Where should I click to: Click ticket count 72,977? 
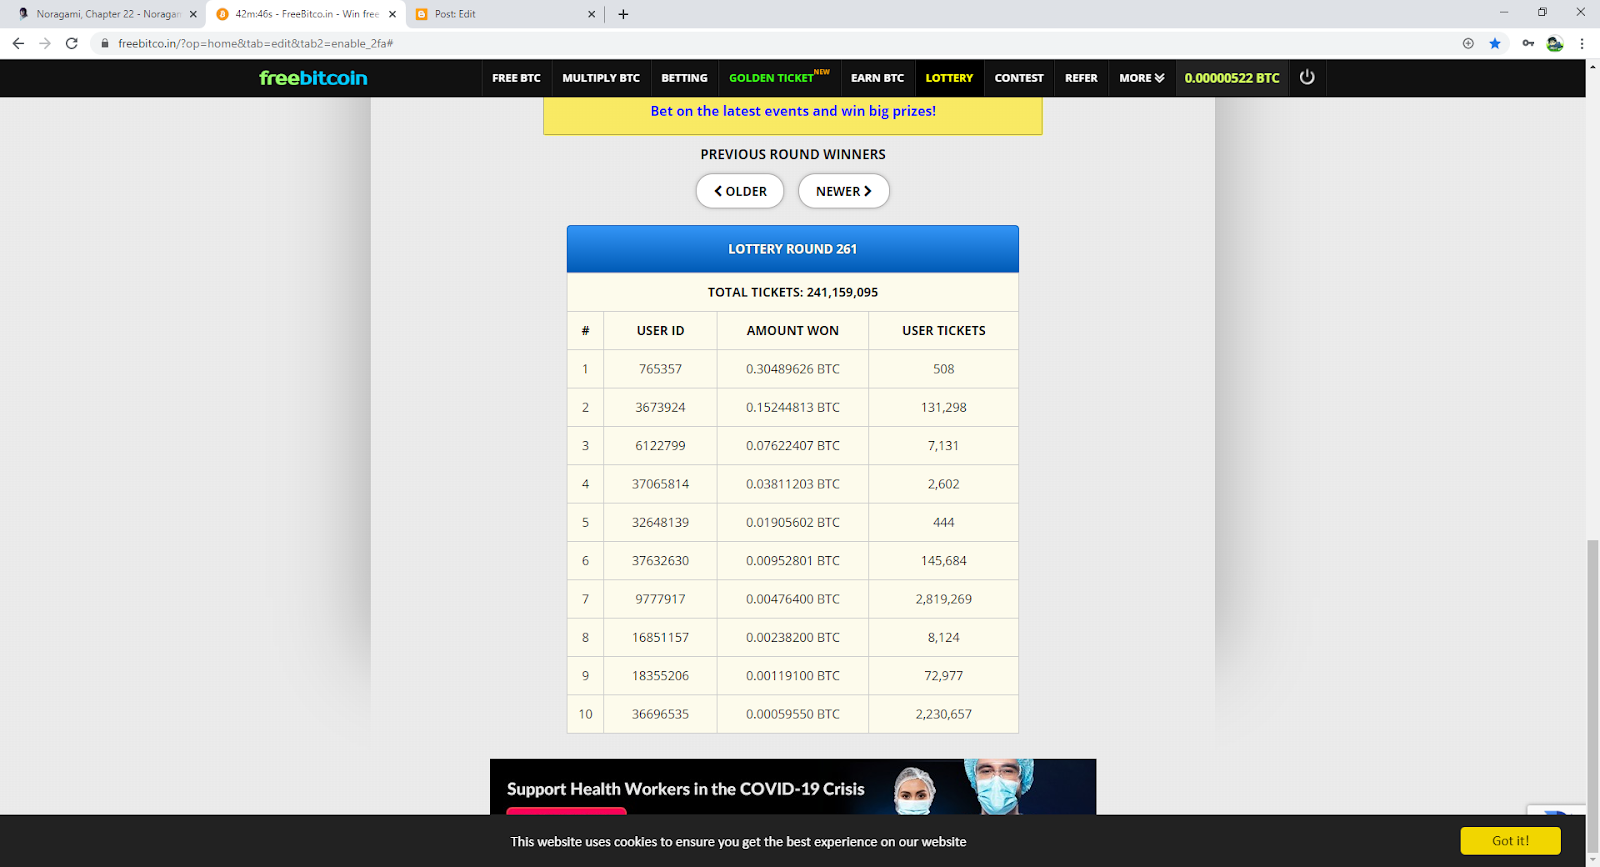(x=944, y=676)
